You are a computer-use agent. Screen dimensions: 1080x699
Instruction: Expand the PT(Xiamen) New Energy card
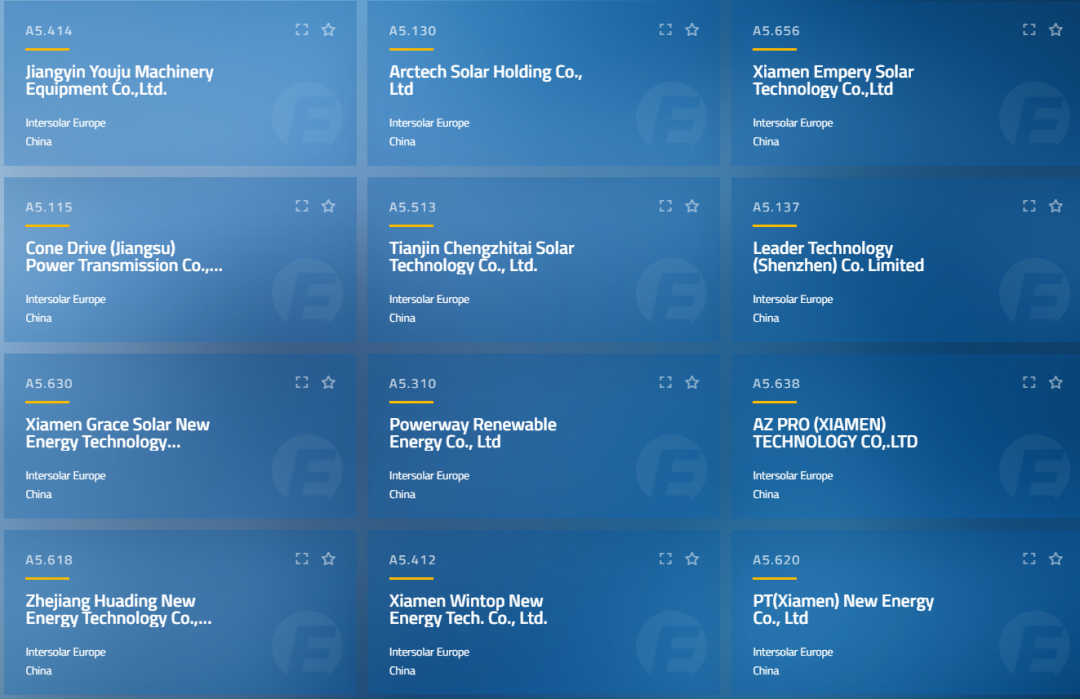coord(1029,559)
